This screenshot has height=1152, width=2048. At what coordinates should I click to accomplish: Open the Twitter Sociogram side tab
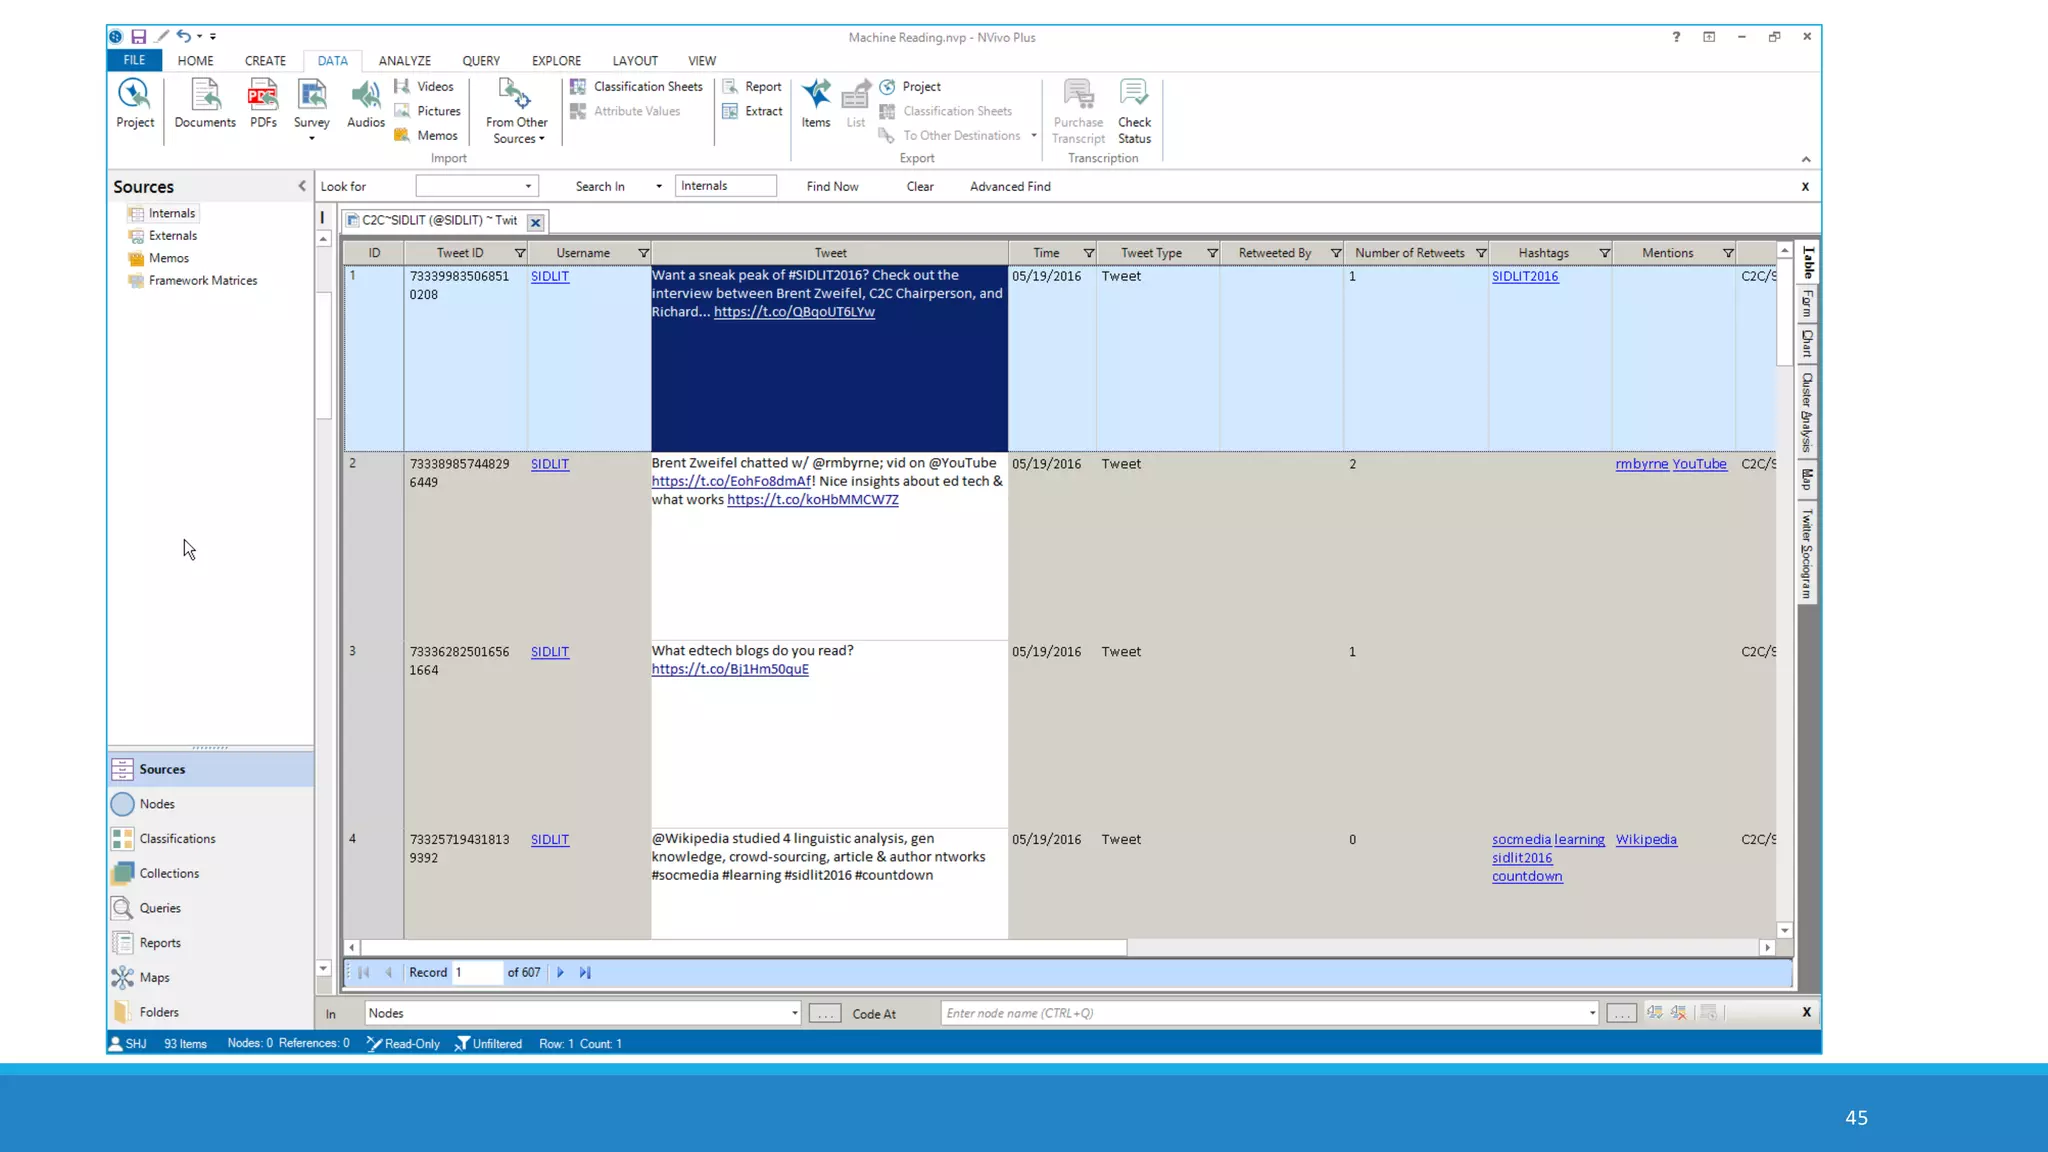[1806, 554]
